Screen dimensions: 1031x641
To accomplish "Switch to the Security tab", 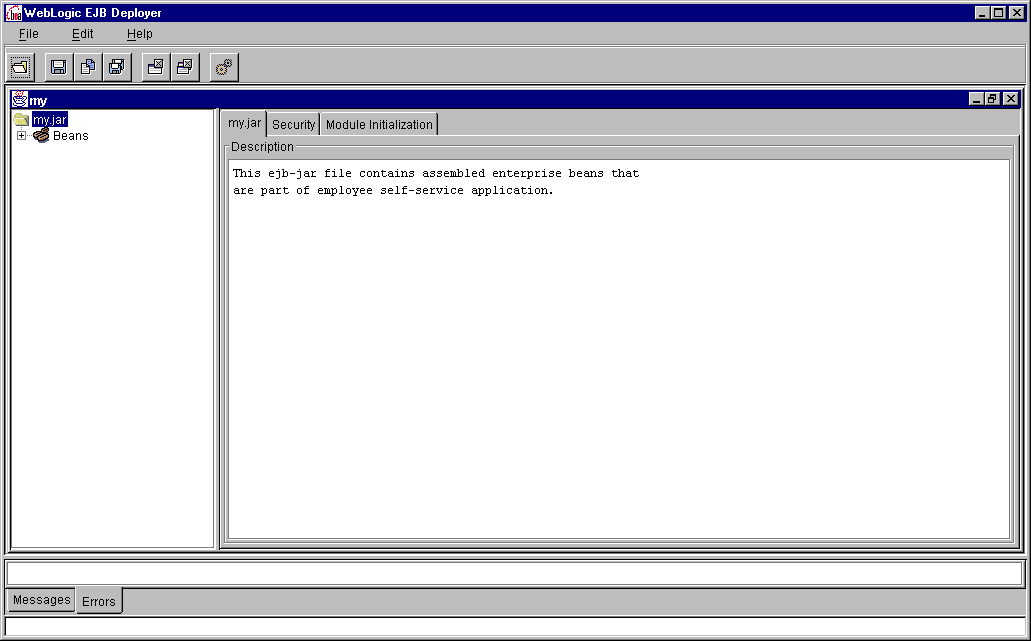I will pos(293,124).
